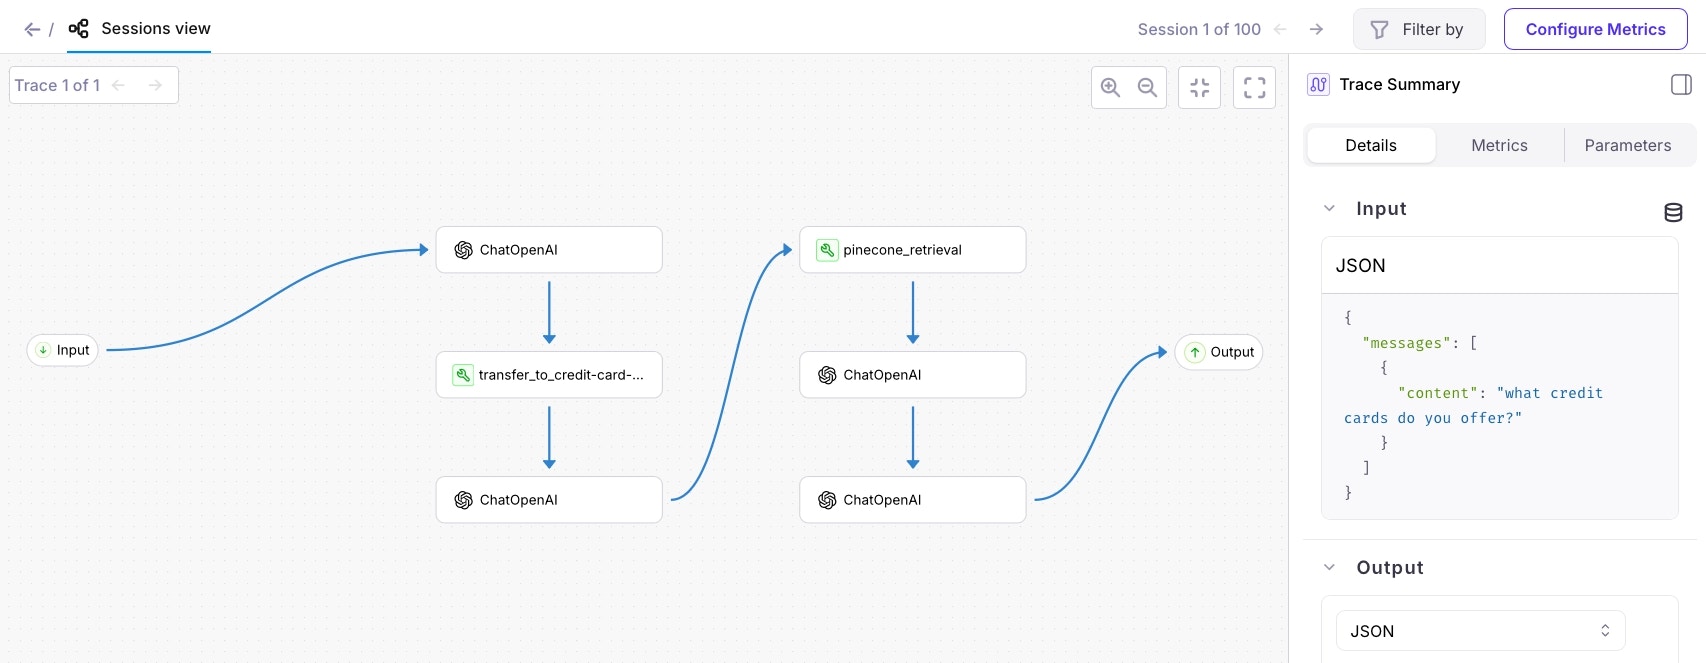Click the Sessions view graph icon
The width and height of the screenshot is (1706, 663).
pos(78,29)
